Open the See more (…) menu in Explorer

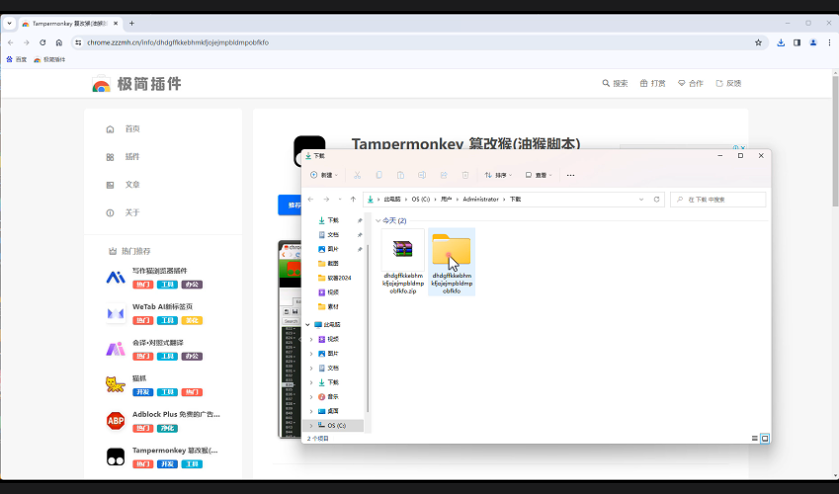coord(570,175)
